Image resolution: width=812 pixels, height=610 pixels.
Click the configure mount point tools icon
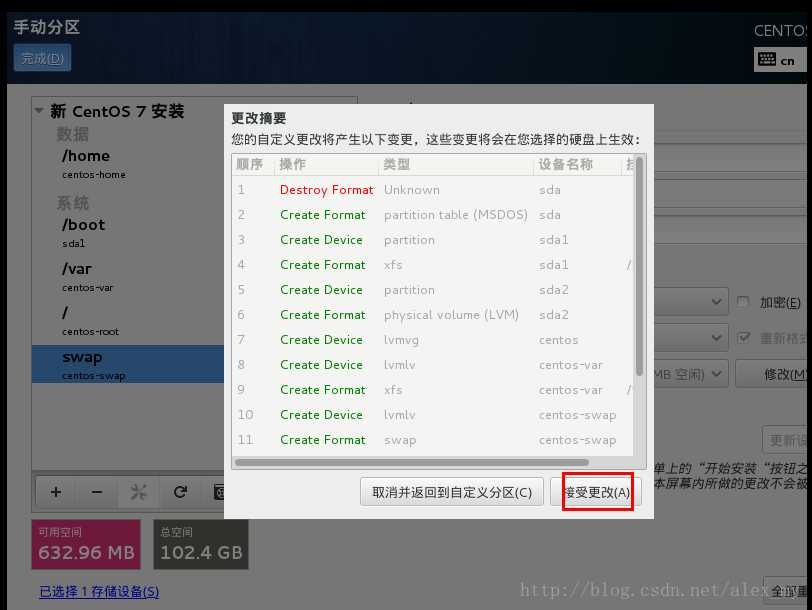[138, 491]
